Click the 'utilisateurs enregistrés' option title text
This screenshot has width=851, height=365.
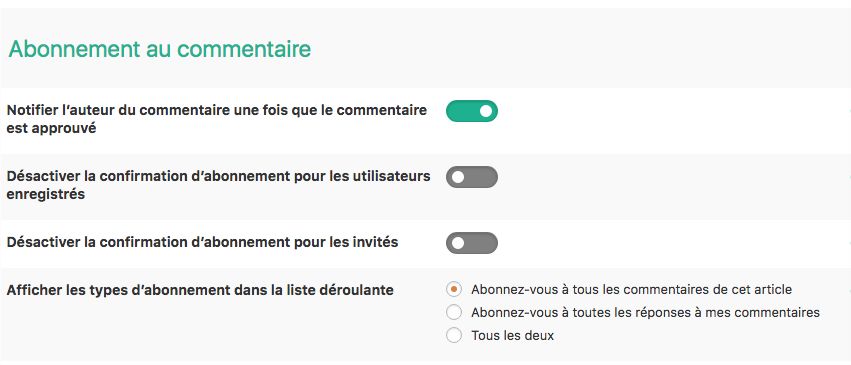click(218, 185)
